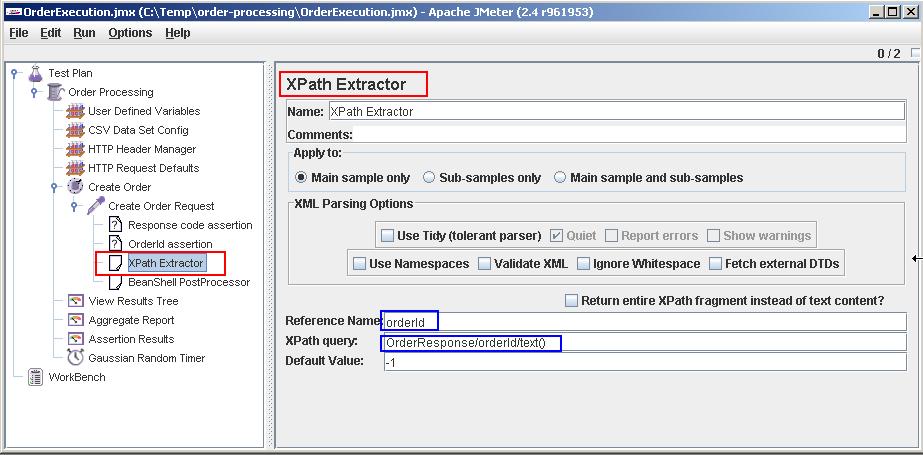
Task: Check the Ignore Whitespace option
Action: tap(583, 264)
